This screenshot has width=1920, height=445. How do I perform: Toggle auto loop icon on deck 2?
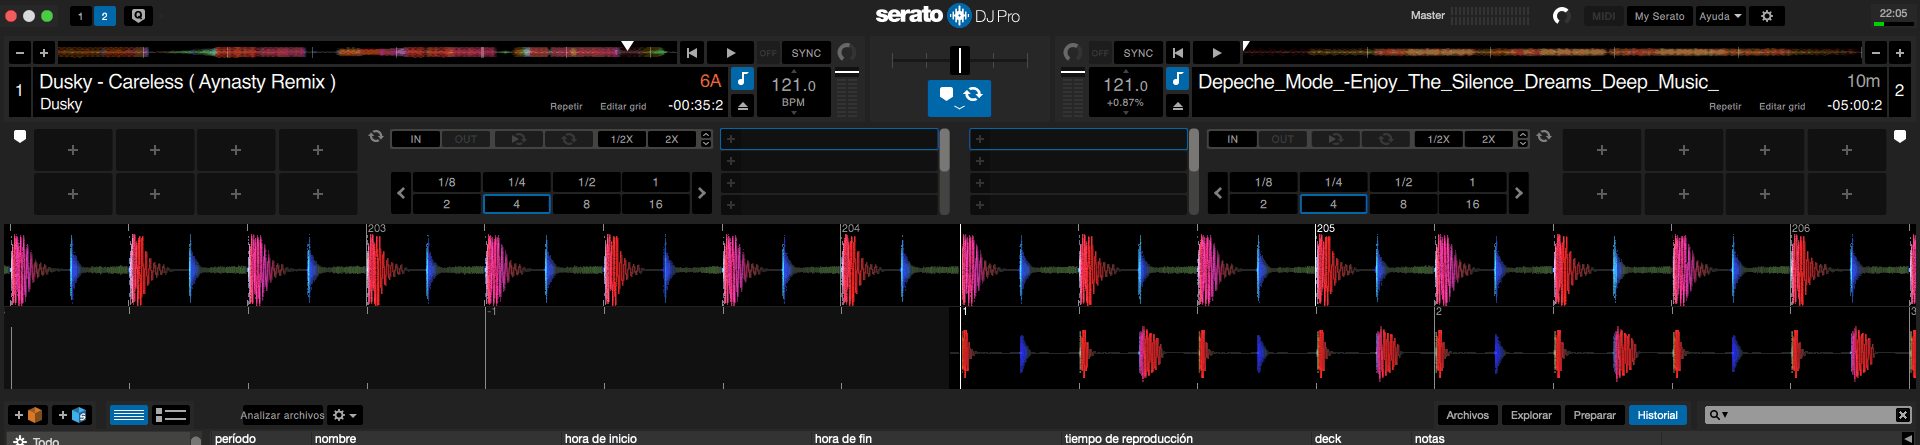(1544, 136)
